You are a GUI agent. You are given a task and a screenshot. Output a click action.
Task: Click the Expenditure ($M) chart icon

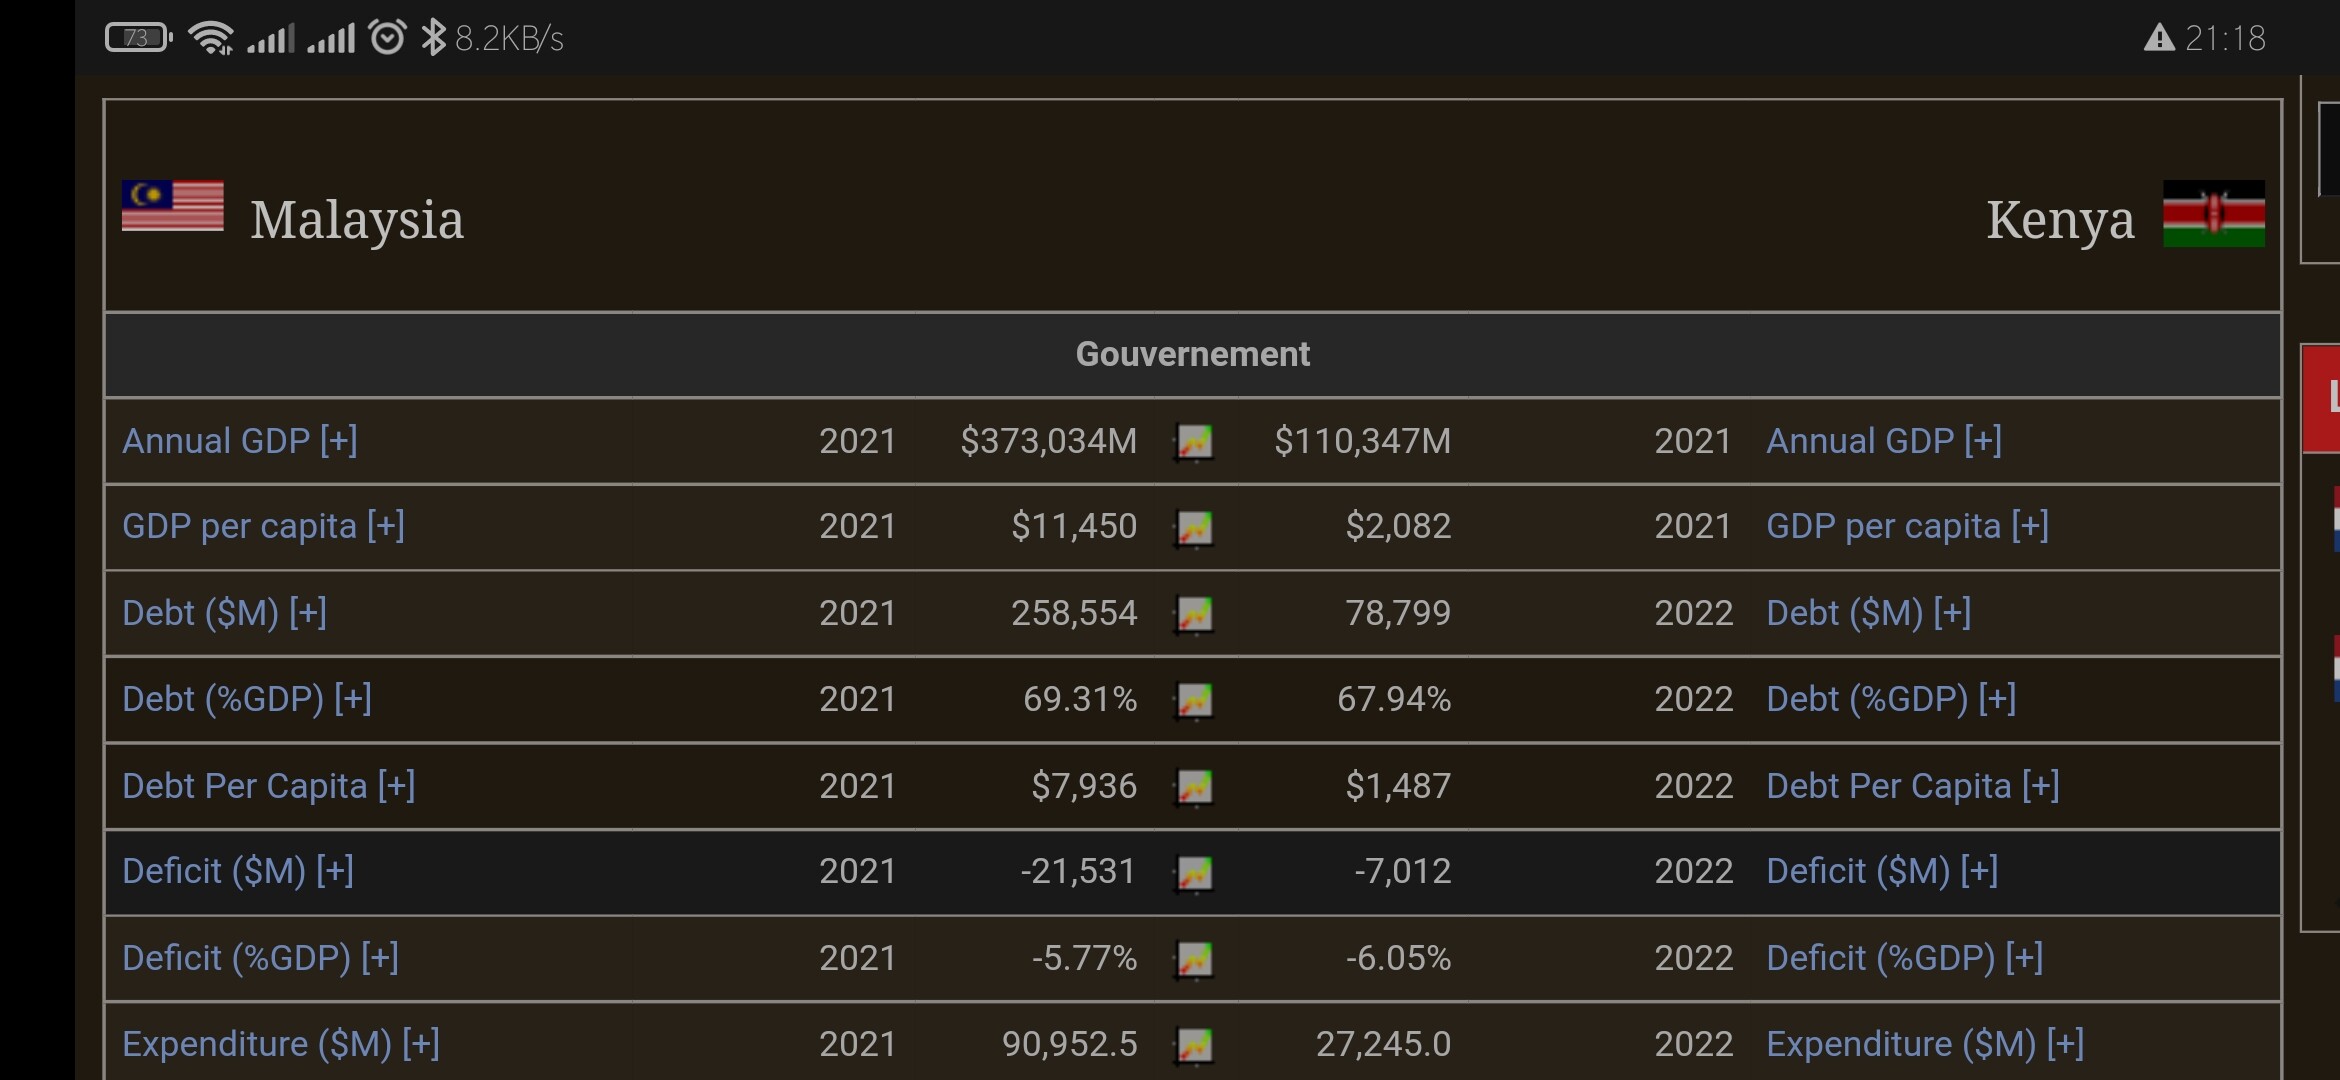pos(1194,1044)
